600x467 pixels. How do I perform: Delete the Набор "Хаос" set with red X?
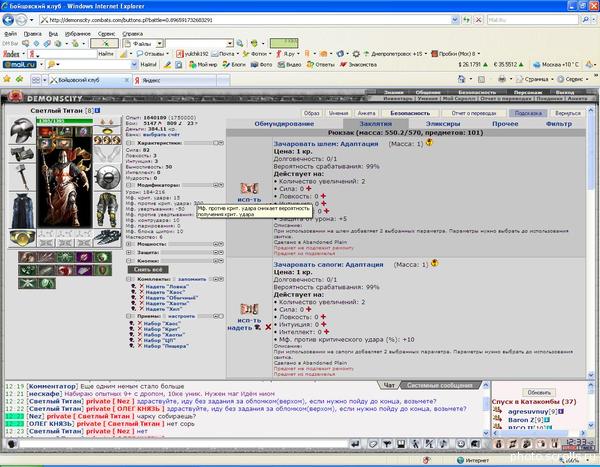pos(140,323)
